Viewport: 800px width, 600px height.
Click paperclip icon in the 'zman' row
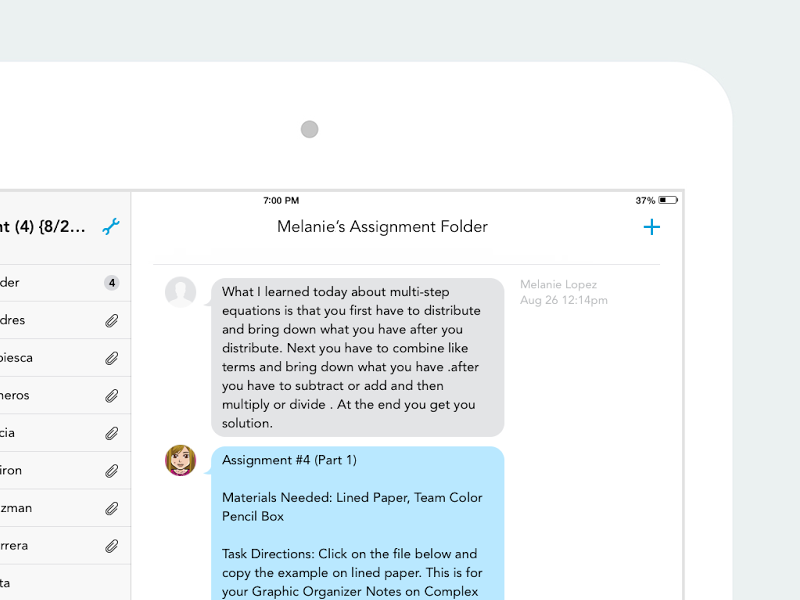point(112,509)
